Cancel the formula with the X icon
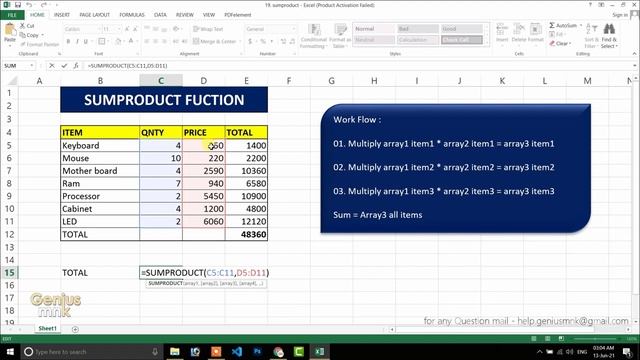 click(x=52, y=66)
